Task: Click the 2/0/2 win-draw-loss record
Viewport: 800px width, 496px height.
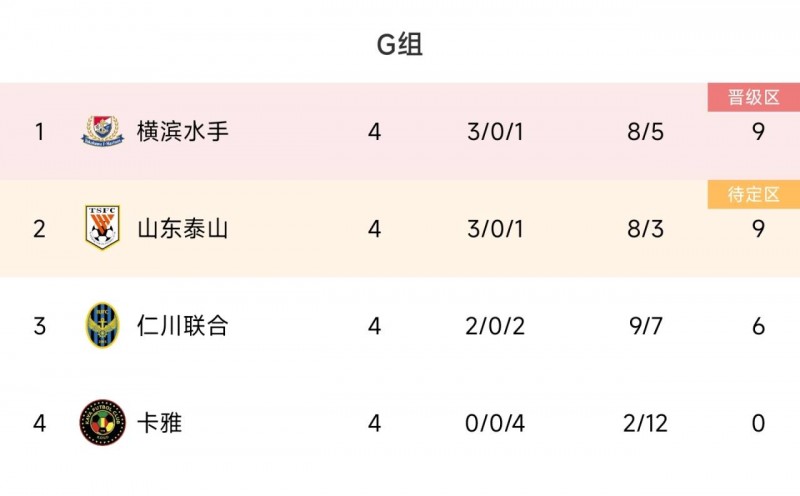Action: tap(495, 325)
